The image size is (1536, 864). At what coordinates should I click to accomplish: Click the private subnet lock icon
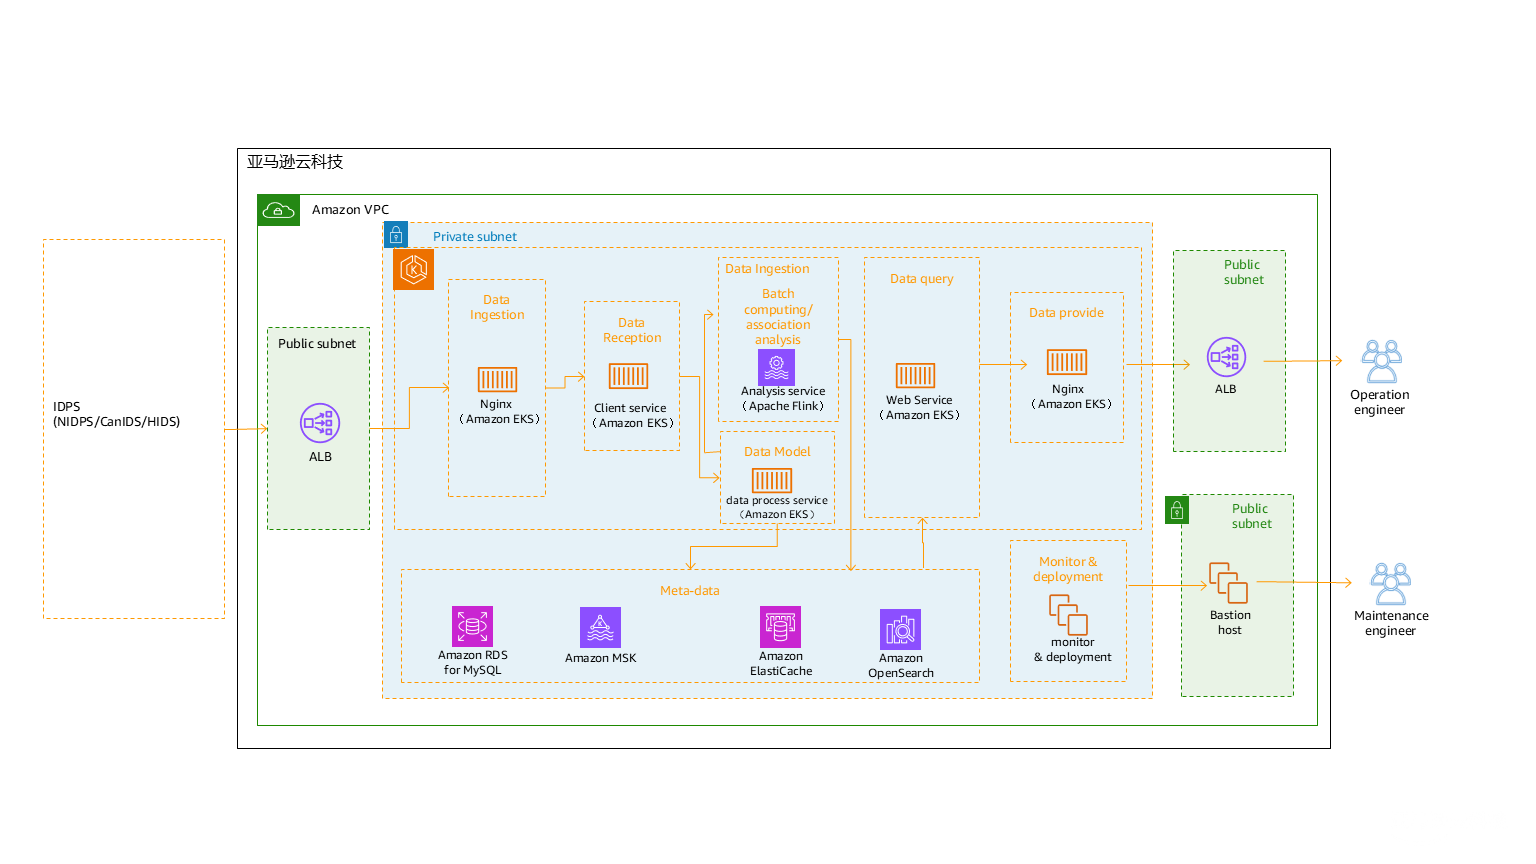tap(396, 235)
